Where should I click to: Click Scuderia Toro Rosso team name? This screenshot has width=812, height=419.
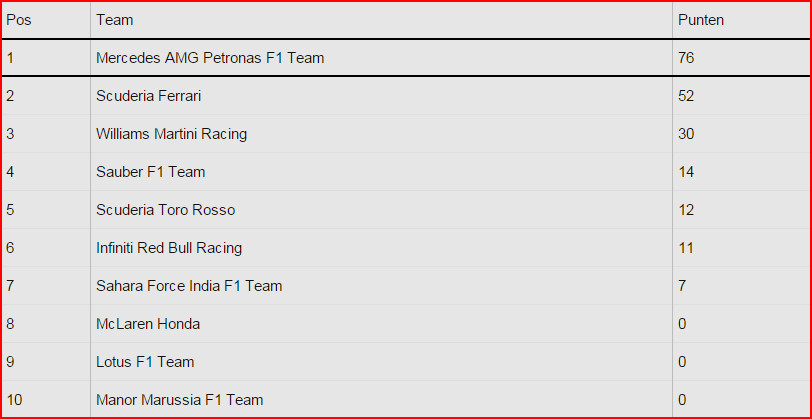pos(166,210)
